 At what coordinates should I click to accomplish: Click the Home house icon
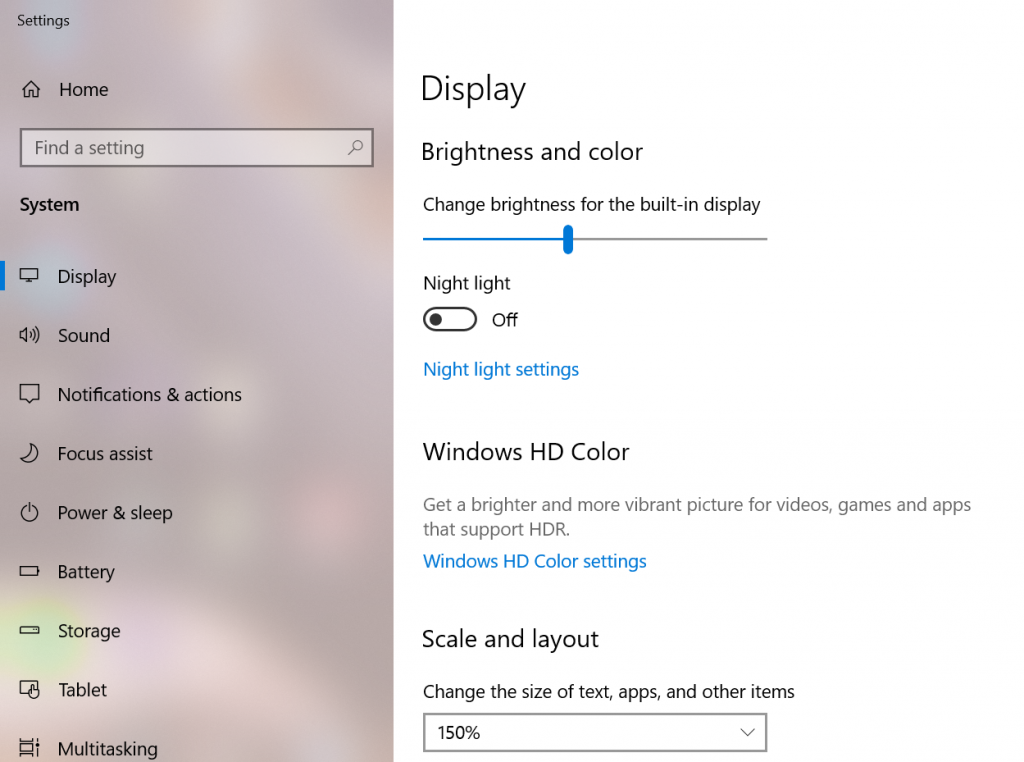coord(31,89)
